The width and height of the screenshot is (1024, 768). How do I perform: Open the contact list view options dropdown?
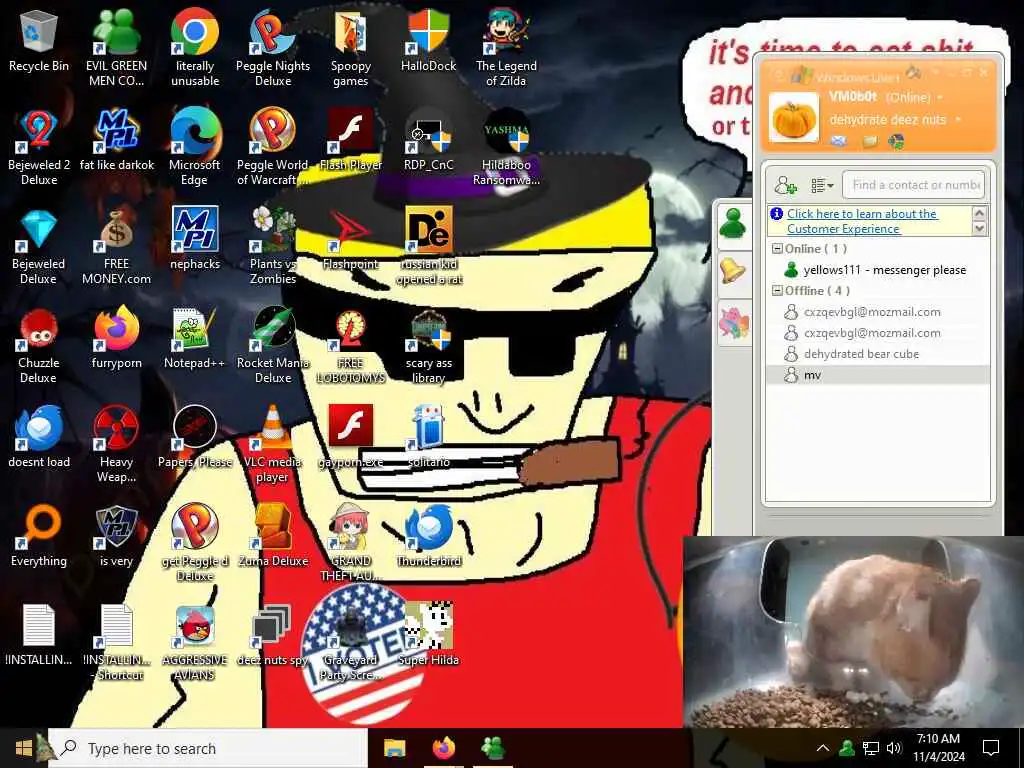point(822,186)
